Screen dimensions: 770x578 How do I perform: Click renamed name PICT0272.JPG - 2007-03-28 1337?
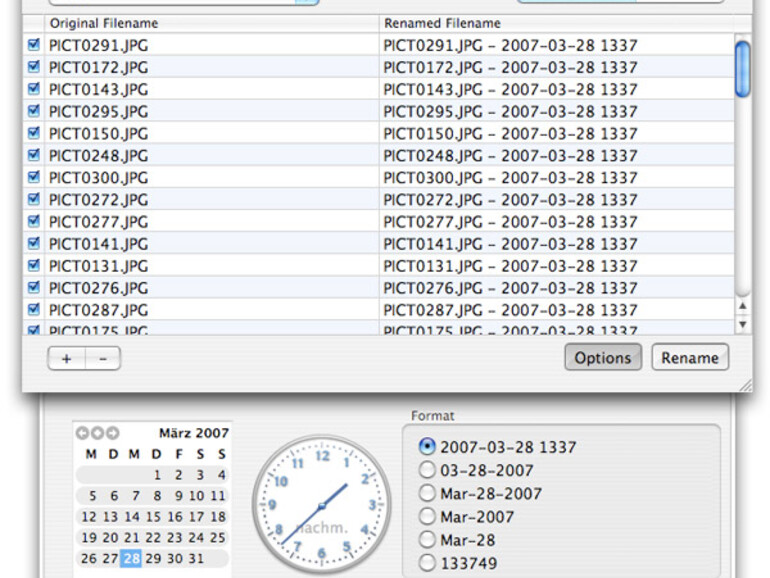[x=510, y=200]
